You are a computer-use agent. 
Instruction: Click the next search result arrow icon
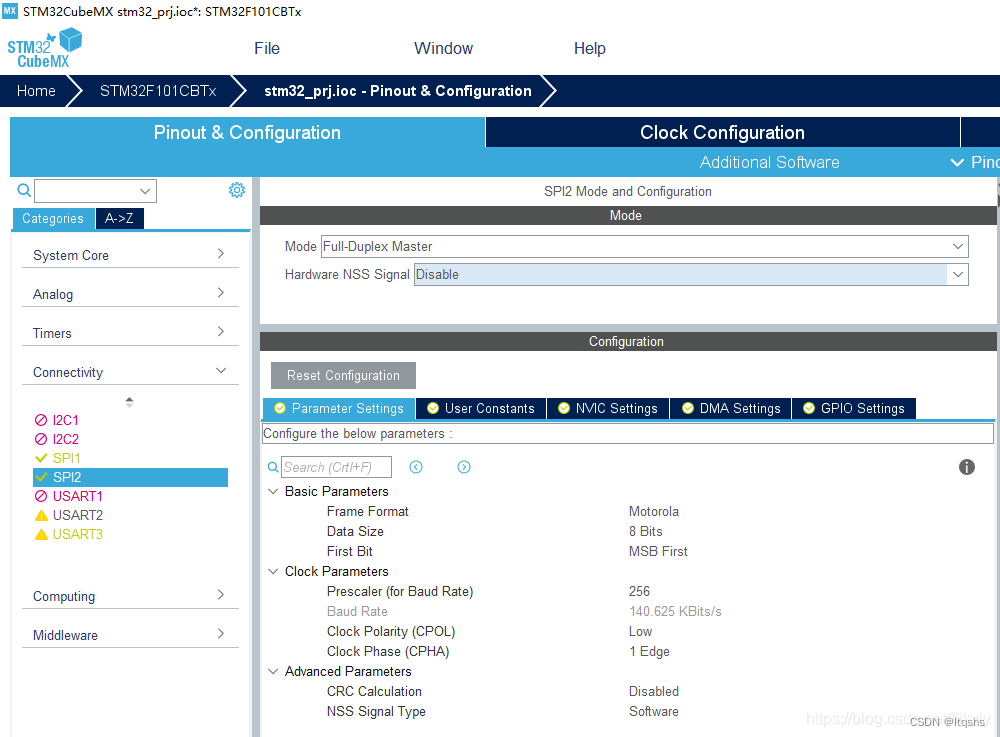tap(464, 467)
